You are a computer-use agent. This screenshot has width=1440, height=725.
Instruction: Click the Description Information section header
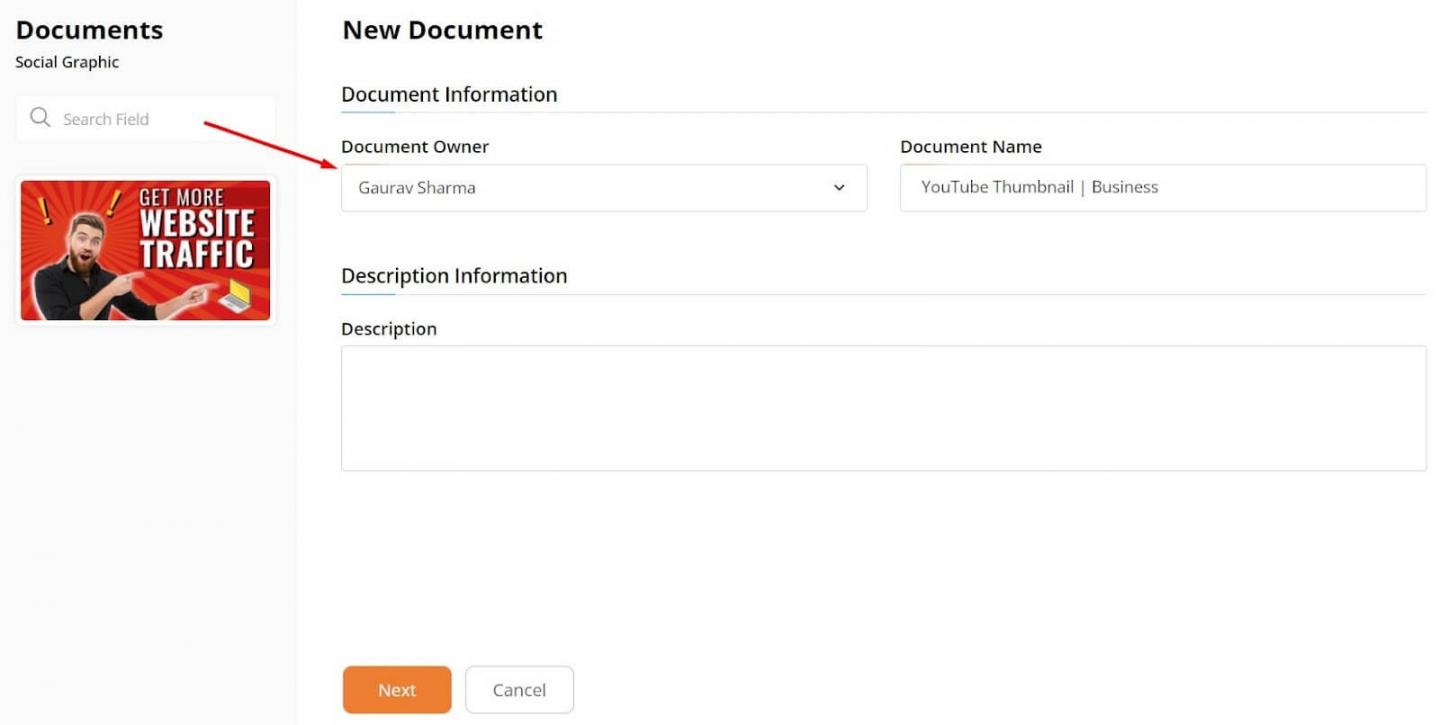[454, 276]
